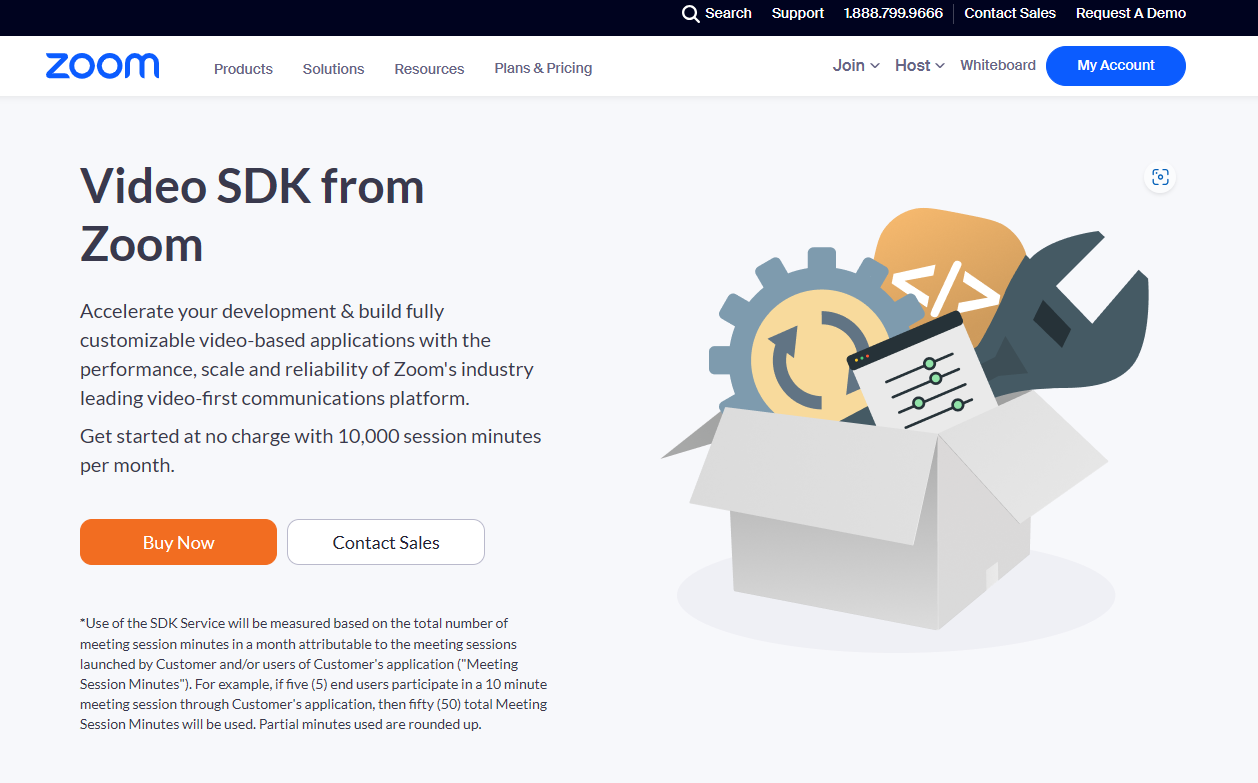This screenshot has width=1258, height=783.
Task: Expand the Join dropdown
Action: point(856,65)
